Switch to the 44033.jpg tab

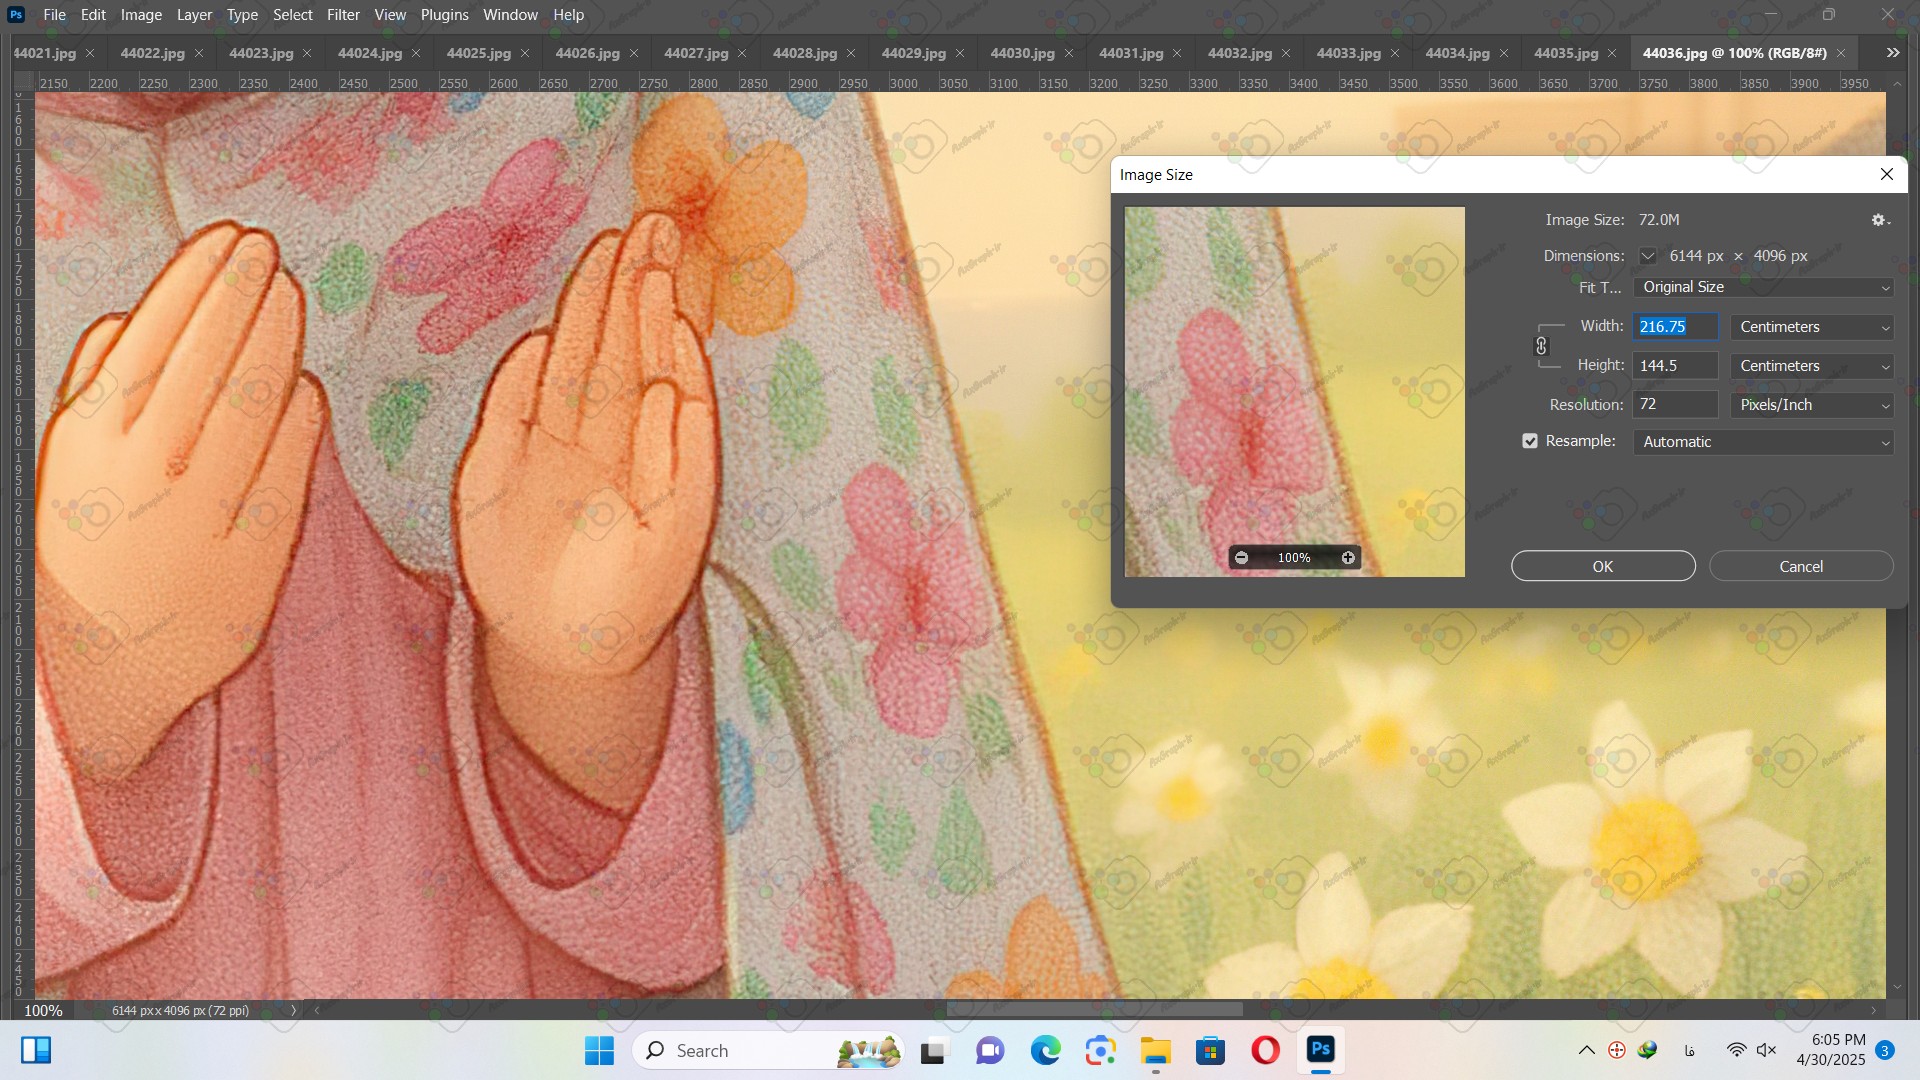coord(1348,53)
